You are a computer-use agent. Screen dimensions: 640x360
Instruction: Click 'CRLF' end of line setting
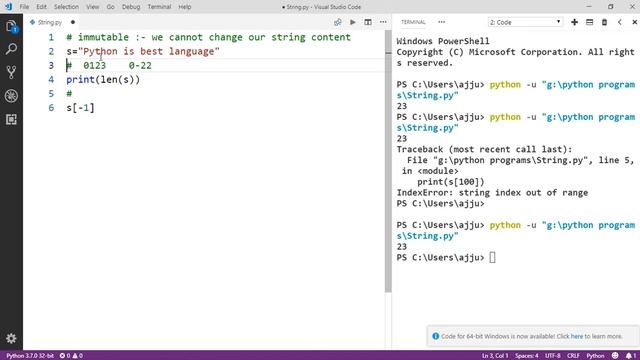click(573, 356)
